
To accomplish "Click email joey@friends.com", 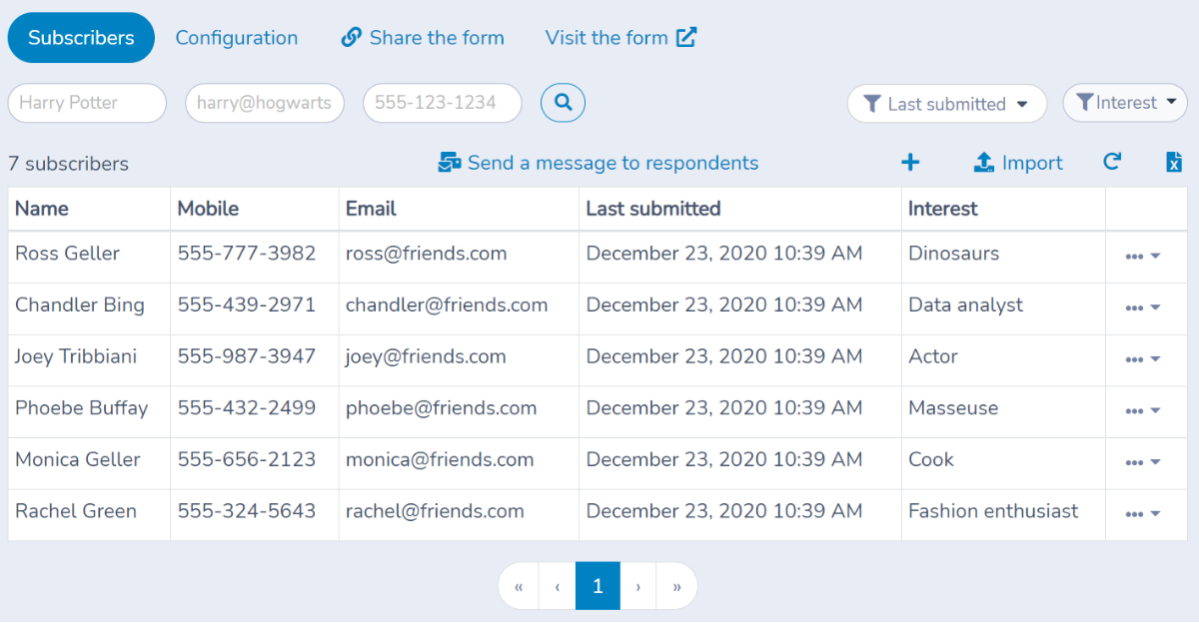I will (x=425, y=357).
